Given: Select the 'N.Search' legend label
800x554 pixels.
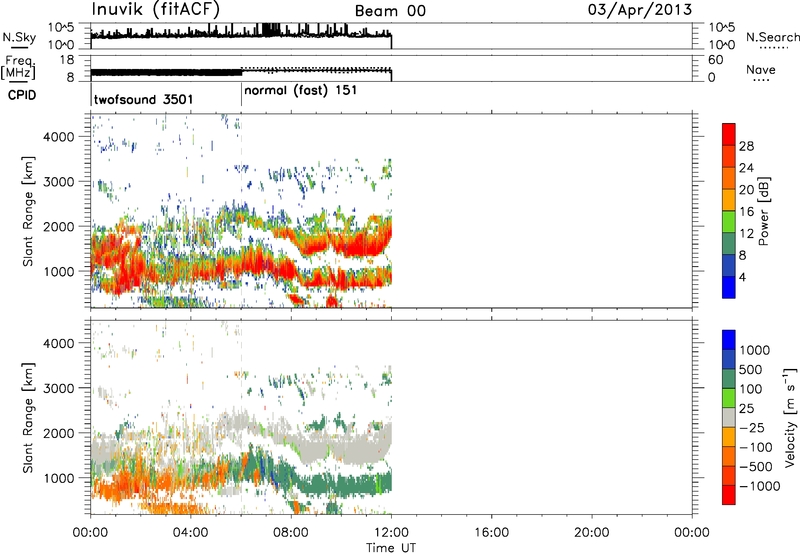Looking at the screenshot, I should point(773,37).
